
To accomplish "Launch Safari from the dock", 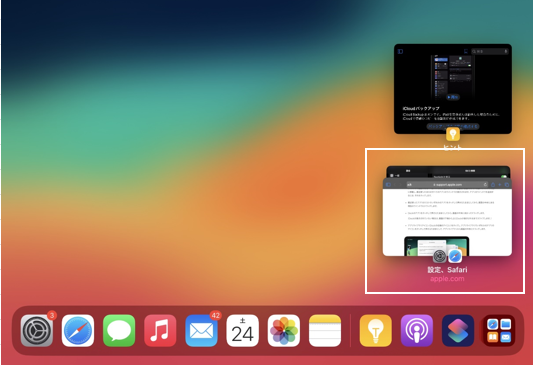I will pyautogui.click(x=78, y=330).
